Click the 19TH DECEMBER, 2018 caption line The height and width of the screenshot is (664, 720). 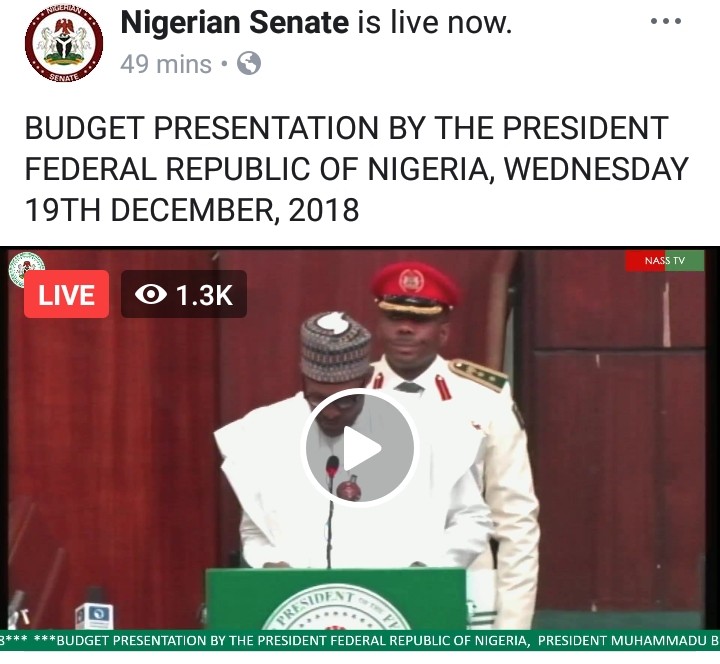coord(191,210)
